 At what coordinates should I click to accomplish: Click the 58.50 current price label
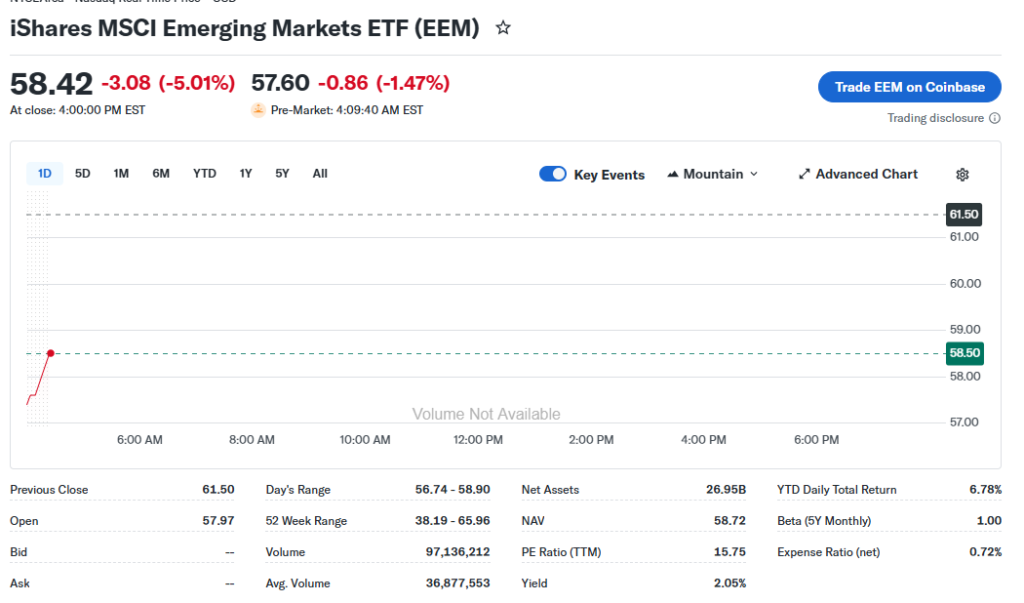pos(964,353)
